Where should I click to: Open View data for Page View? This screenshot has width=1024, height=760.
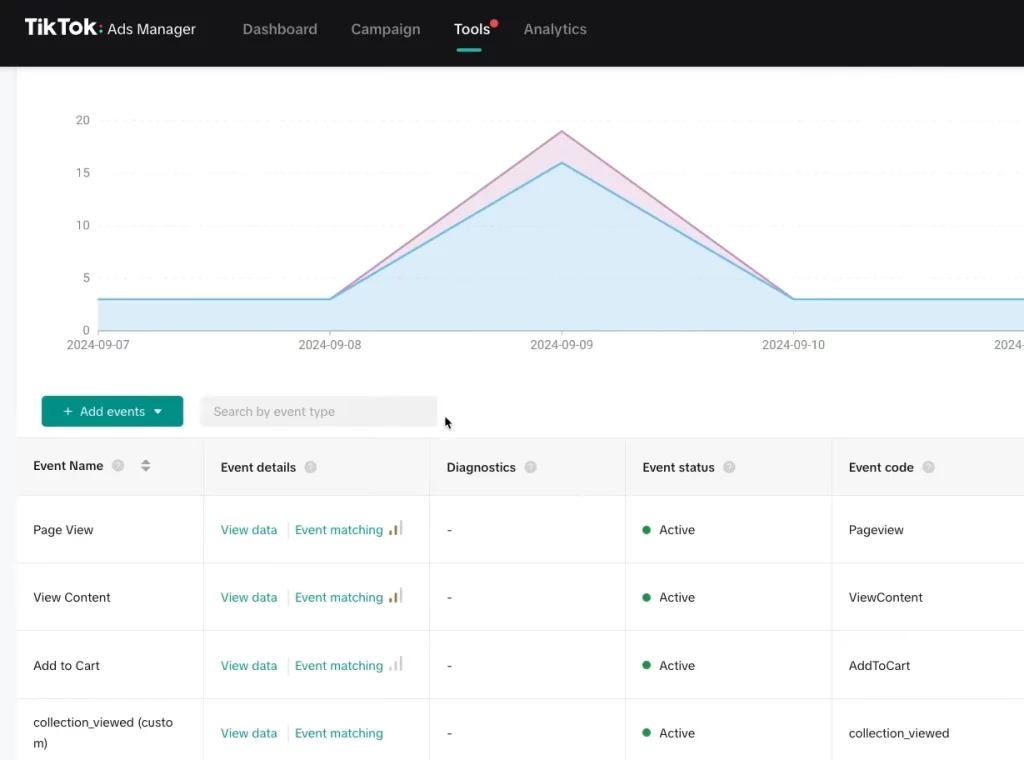coord(249,530)
